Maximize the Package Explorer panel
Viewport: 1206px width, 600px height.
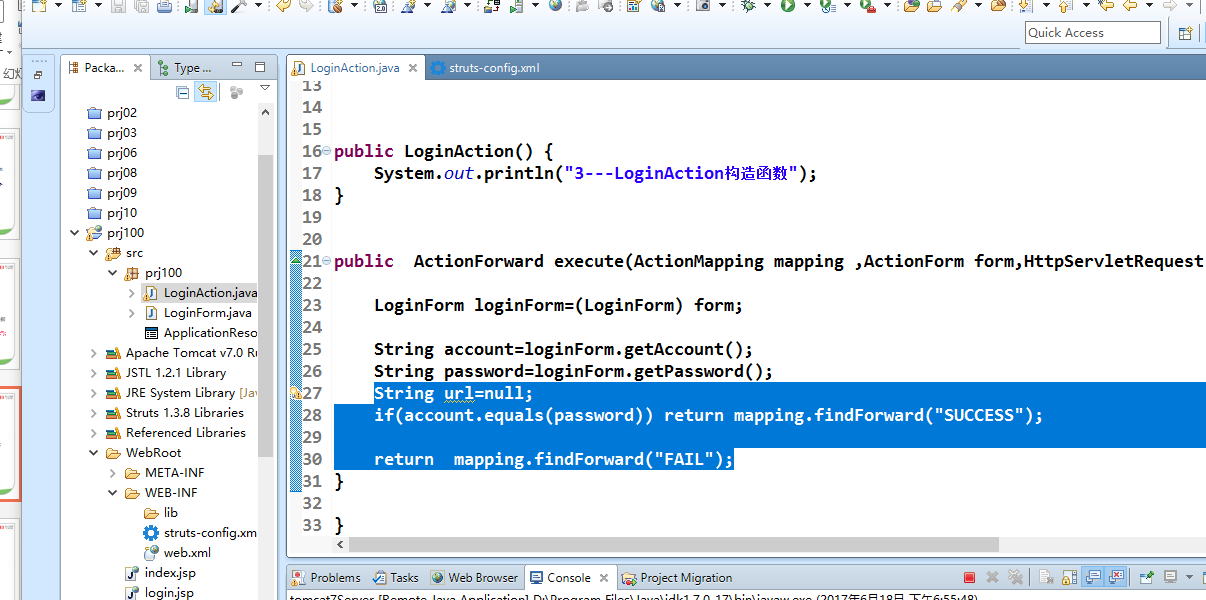point(260,67)
